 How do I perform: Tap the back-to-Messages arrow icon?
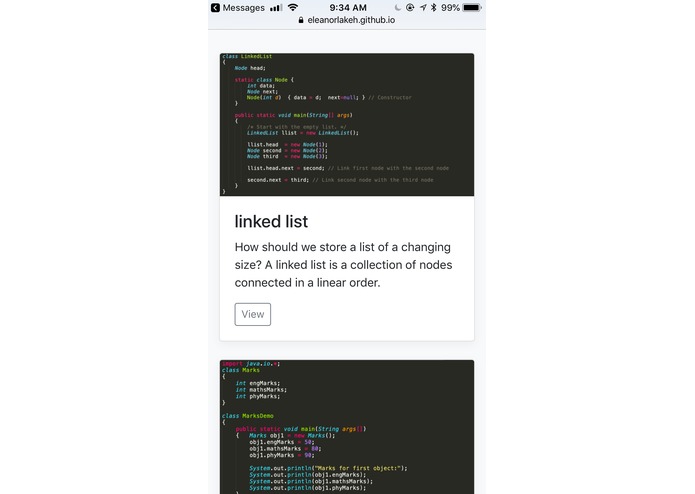pyautogui.click(x=215, y=8)
